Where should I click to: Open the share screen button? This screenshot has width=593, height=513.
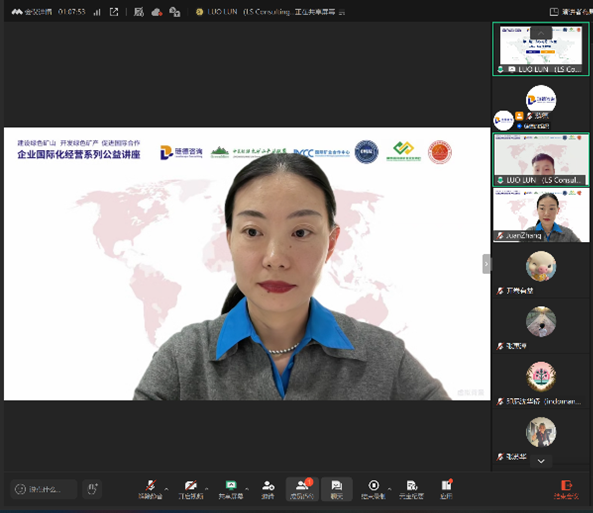(231, 489)
